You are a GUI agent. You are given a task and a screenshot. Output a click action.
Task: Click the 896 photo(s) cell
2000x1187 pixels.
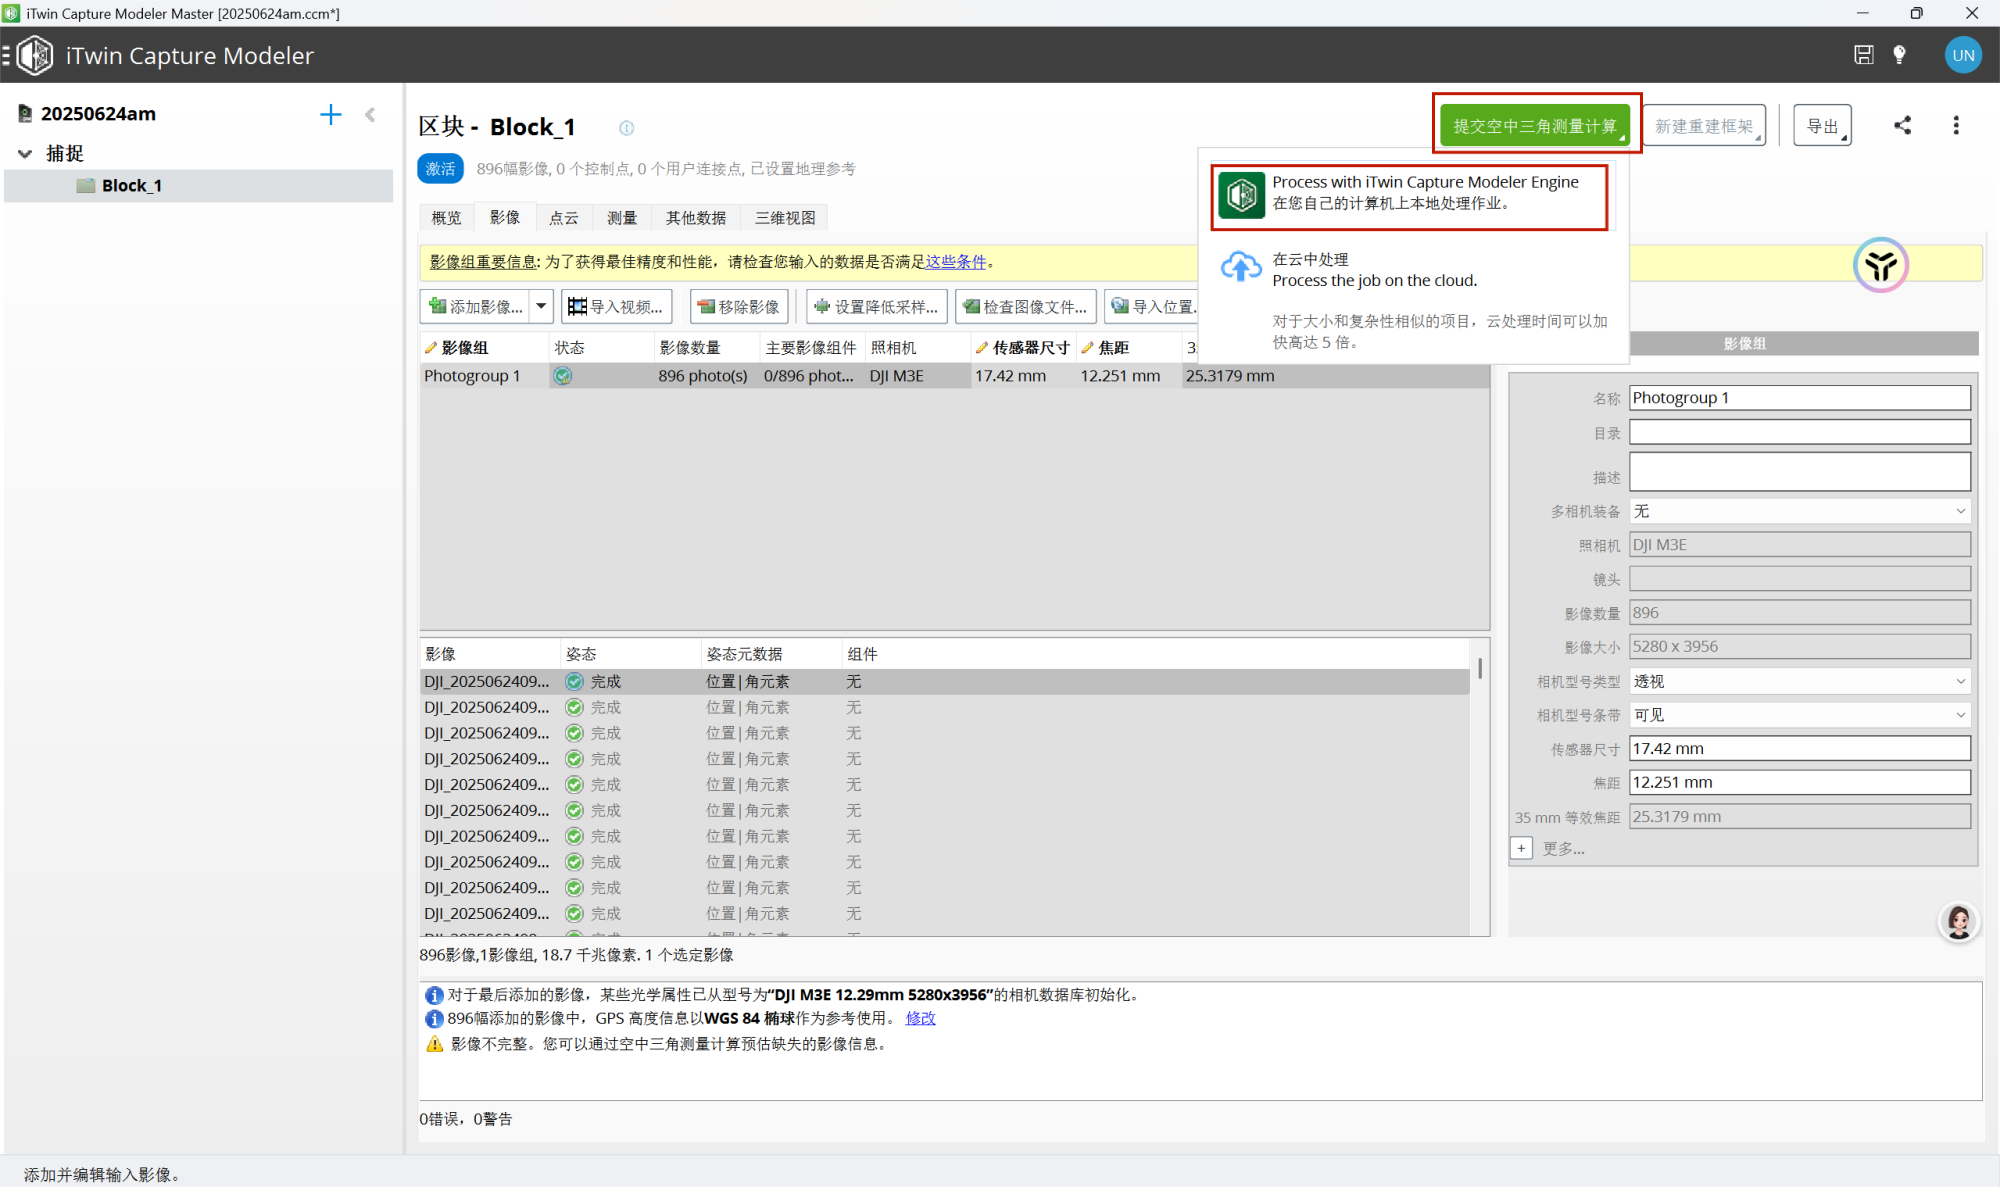click(703, 376)
